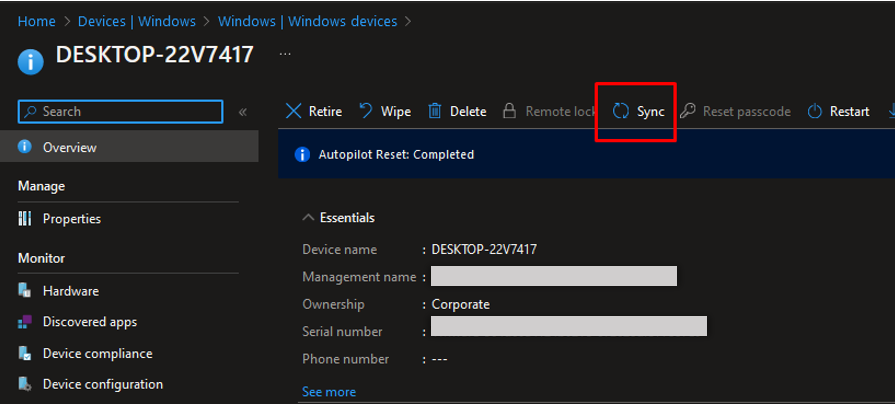The image size is (895, 404).
Task: Click the page title DESKTOP-22V7417
Action: tap(155, 55)
